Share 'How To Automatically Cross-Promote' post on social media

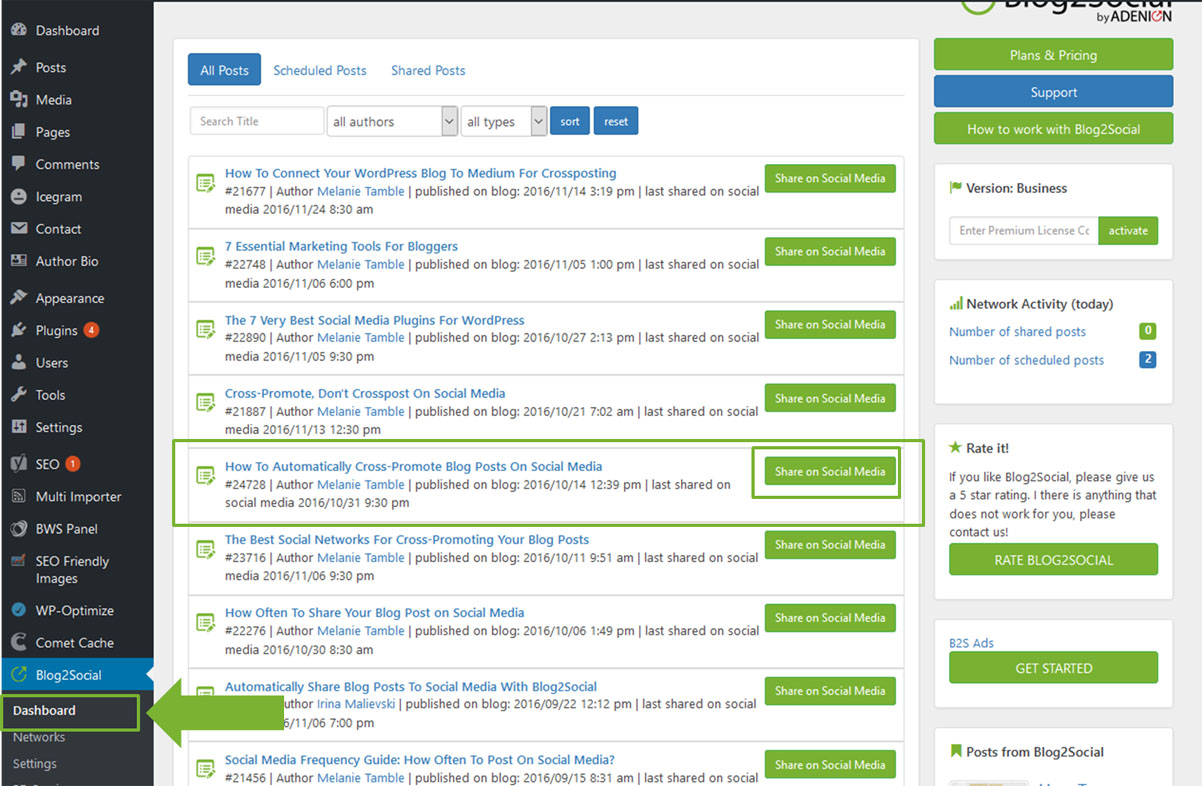tap(830, 471)
